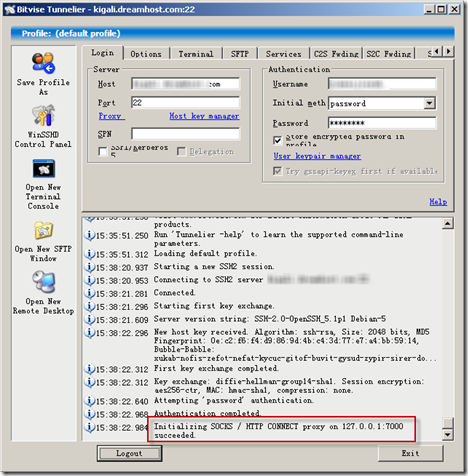Open New SFTP Window icon
Image resolution: width=468 pixels, height=476 pixels.
tap(44, 230)
